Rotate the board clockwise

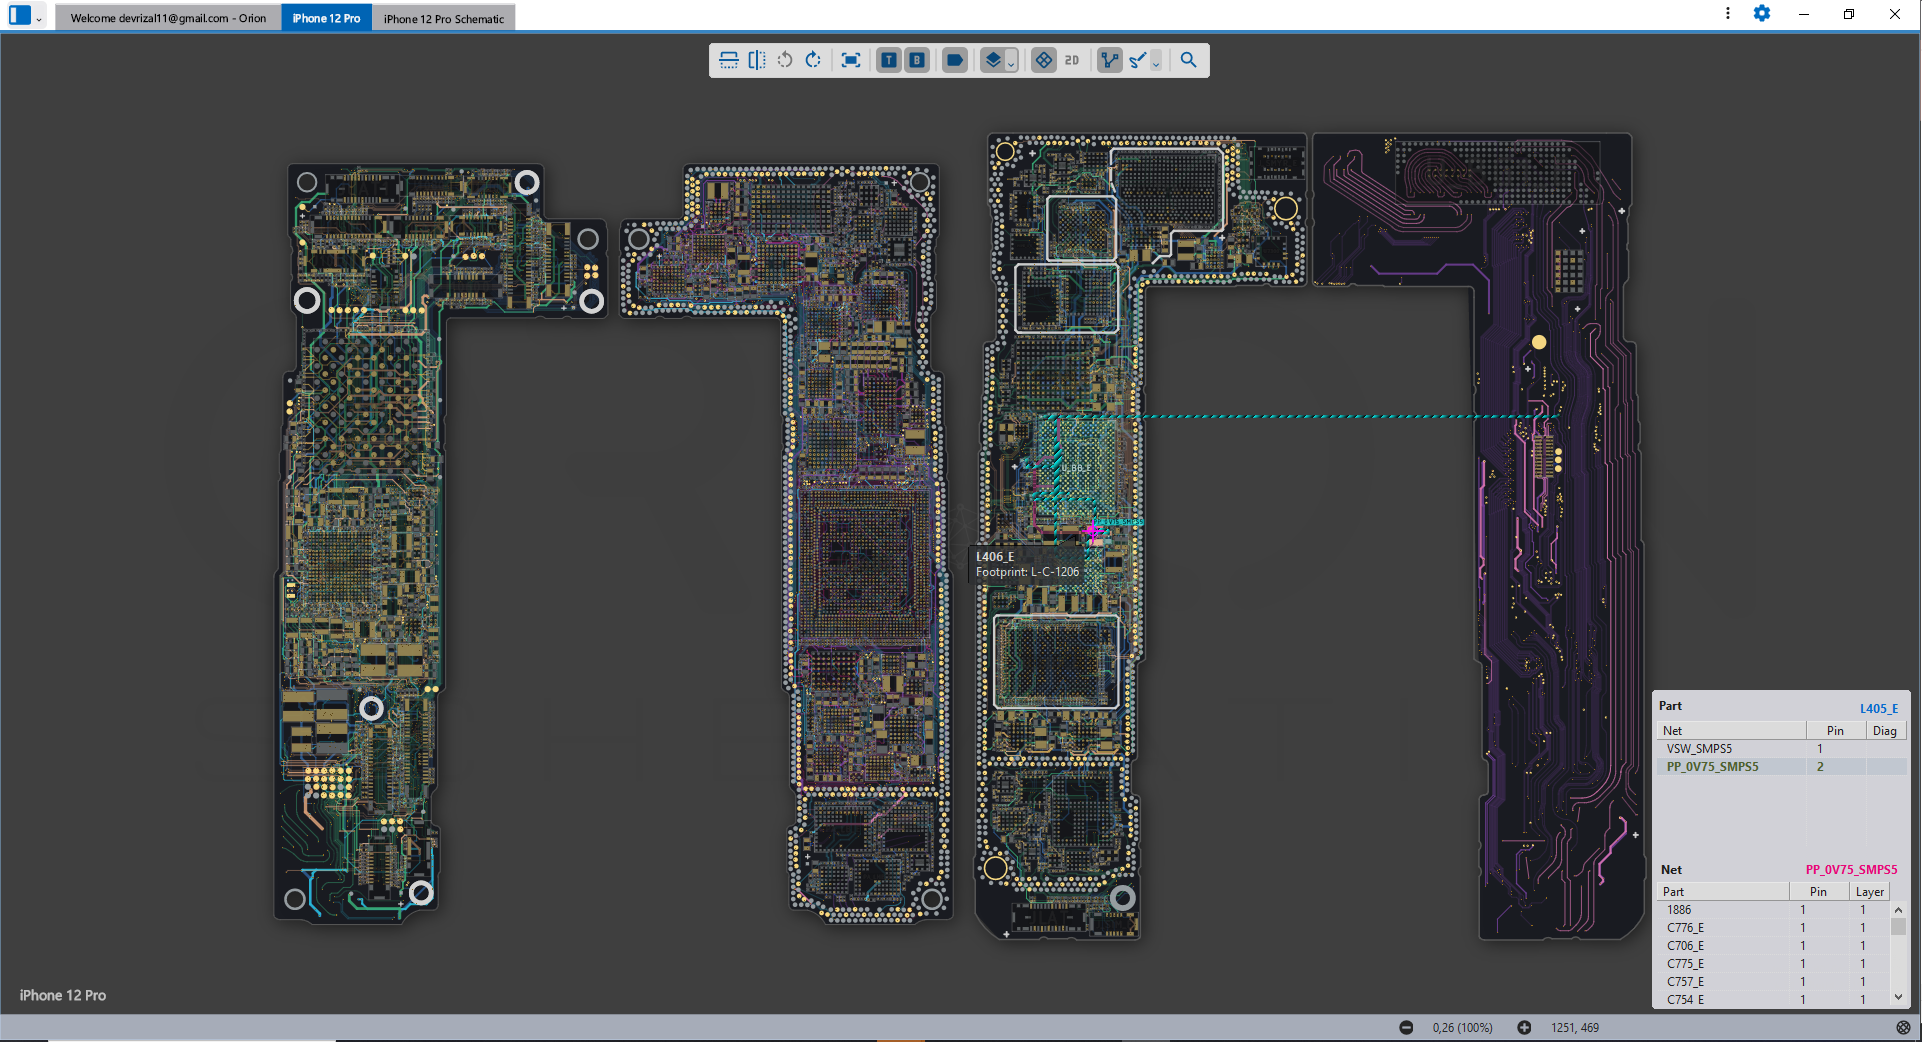pyautogui.click(x=813, y=60)
